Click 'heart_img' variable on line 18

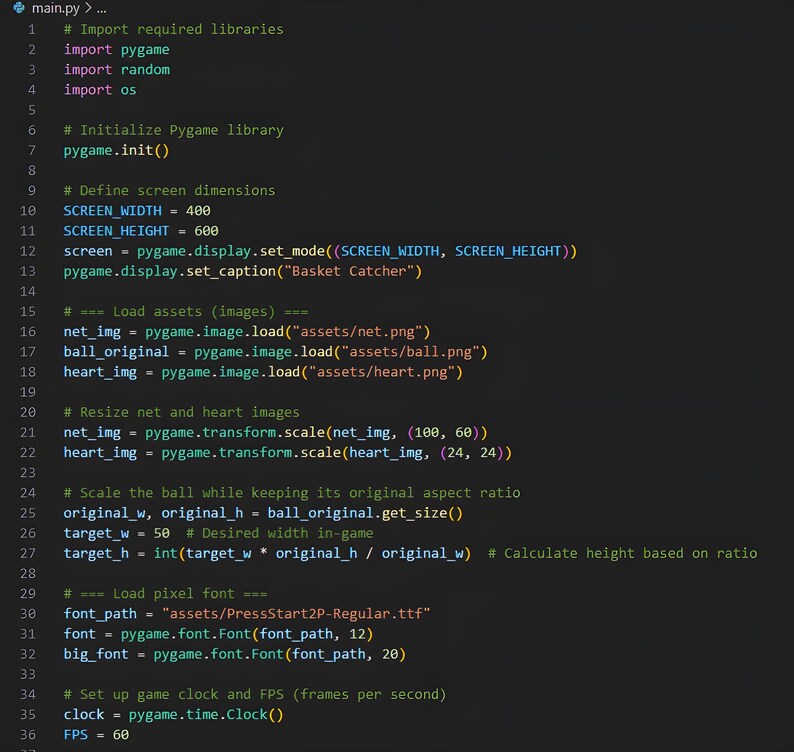(x=100, y=372)
